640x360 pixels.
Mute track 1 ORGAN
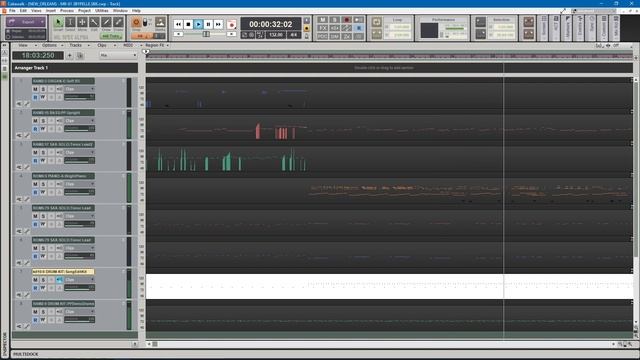coord(35,89)
